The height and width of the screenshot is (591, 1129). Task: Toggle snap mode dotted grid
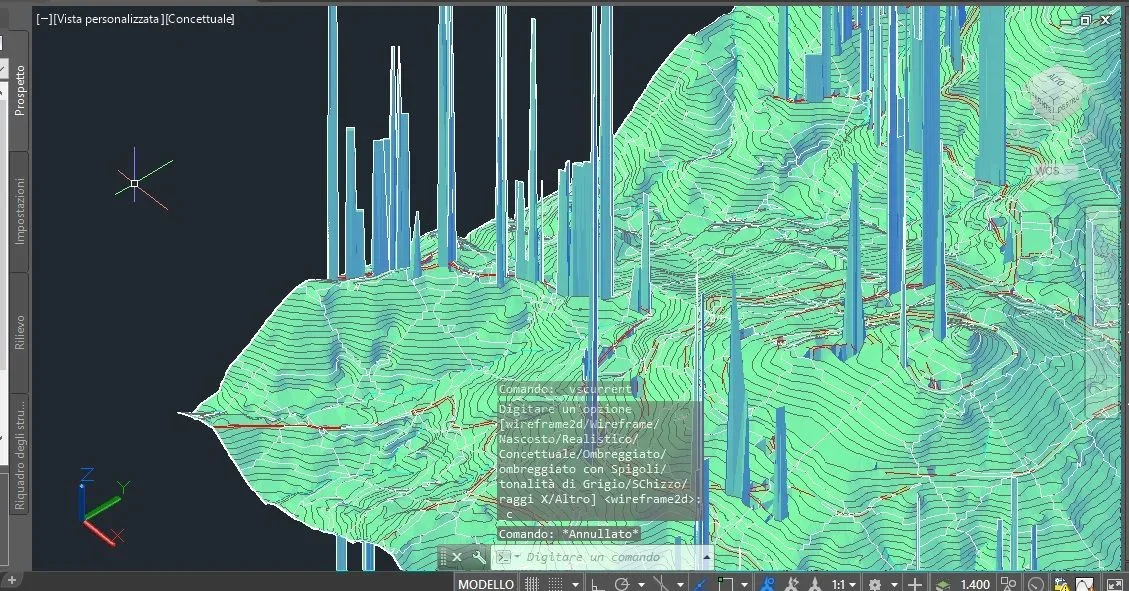tap(557, 584)
